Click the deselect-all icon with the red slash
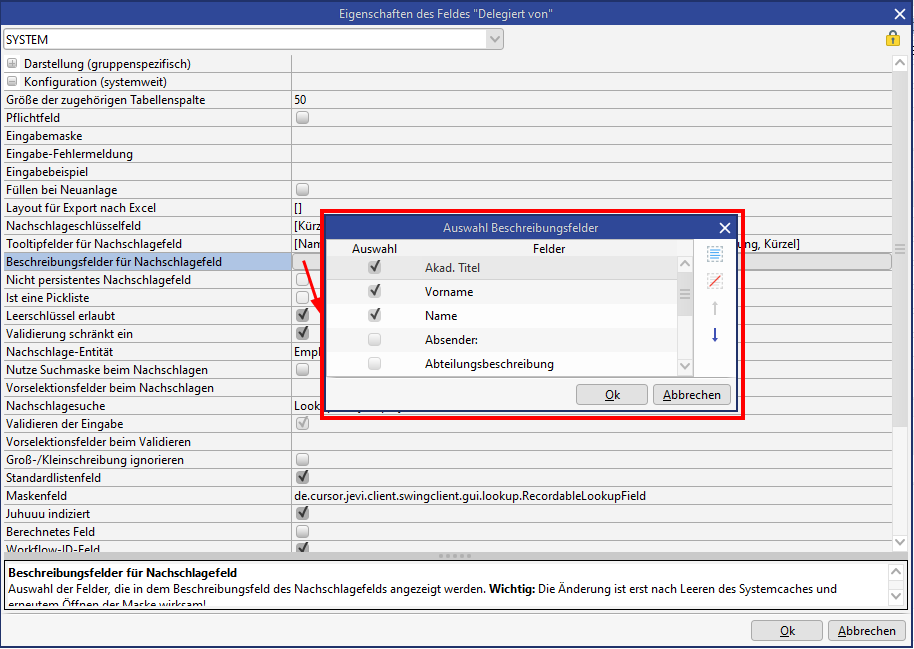Screen dimensions: 914x649 pyautogui.click(x=714, y=281)
